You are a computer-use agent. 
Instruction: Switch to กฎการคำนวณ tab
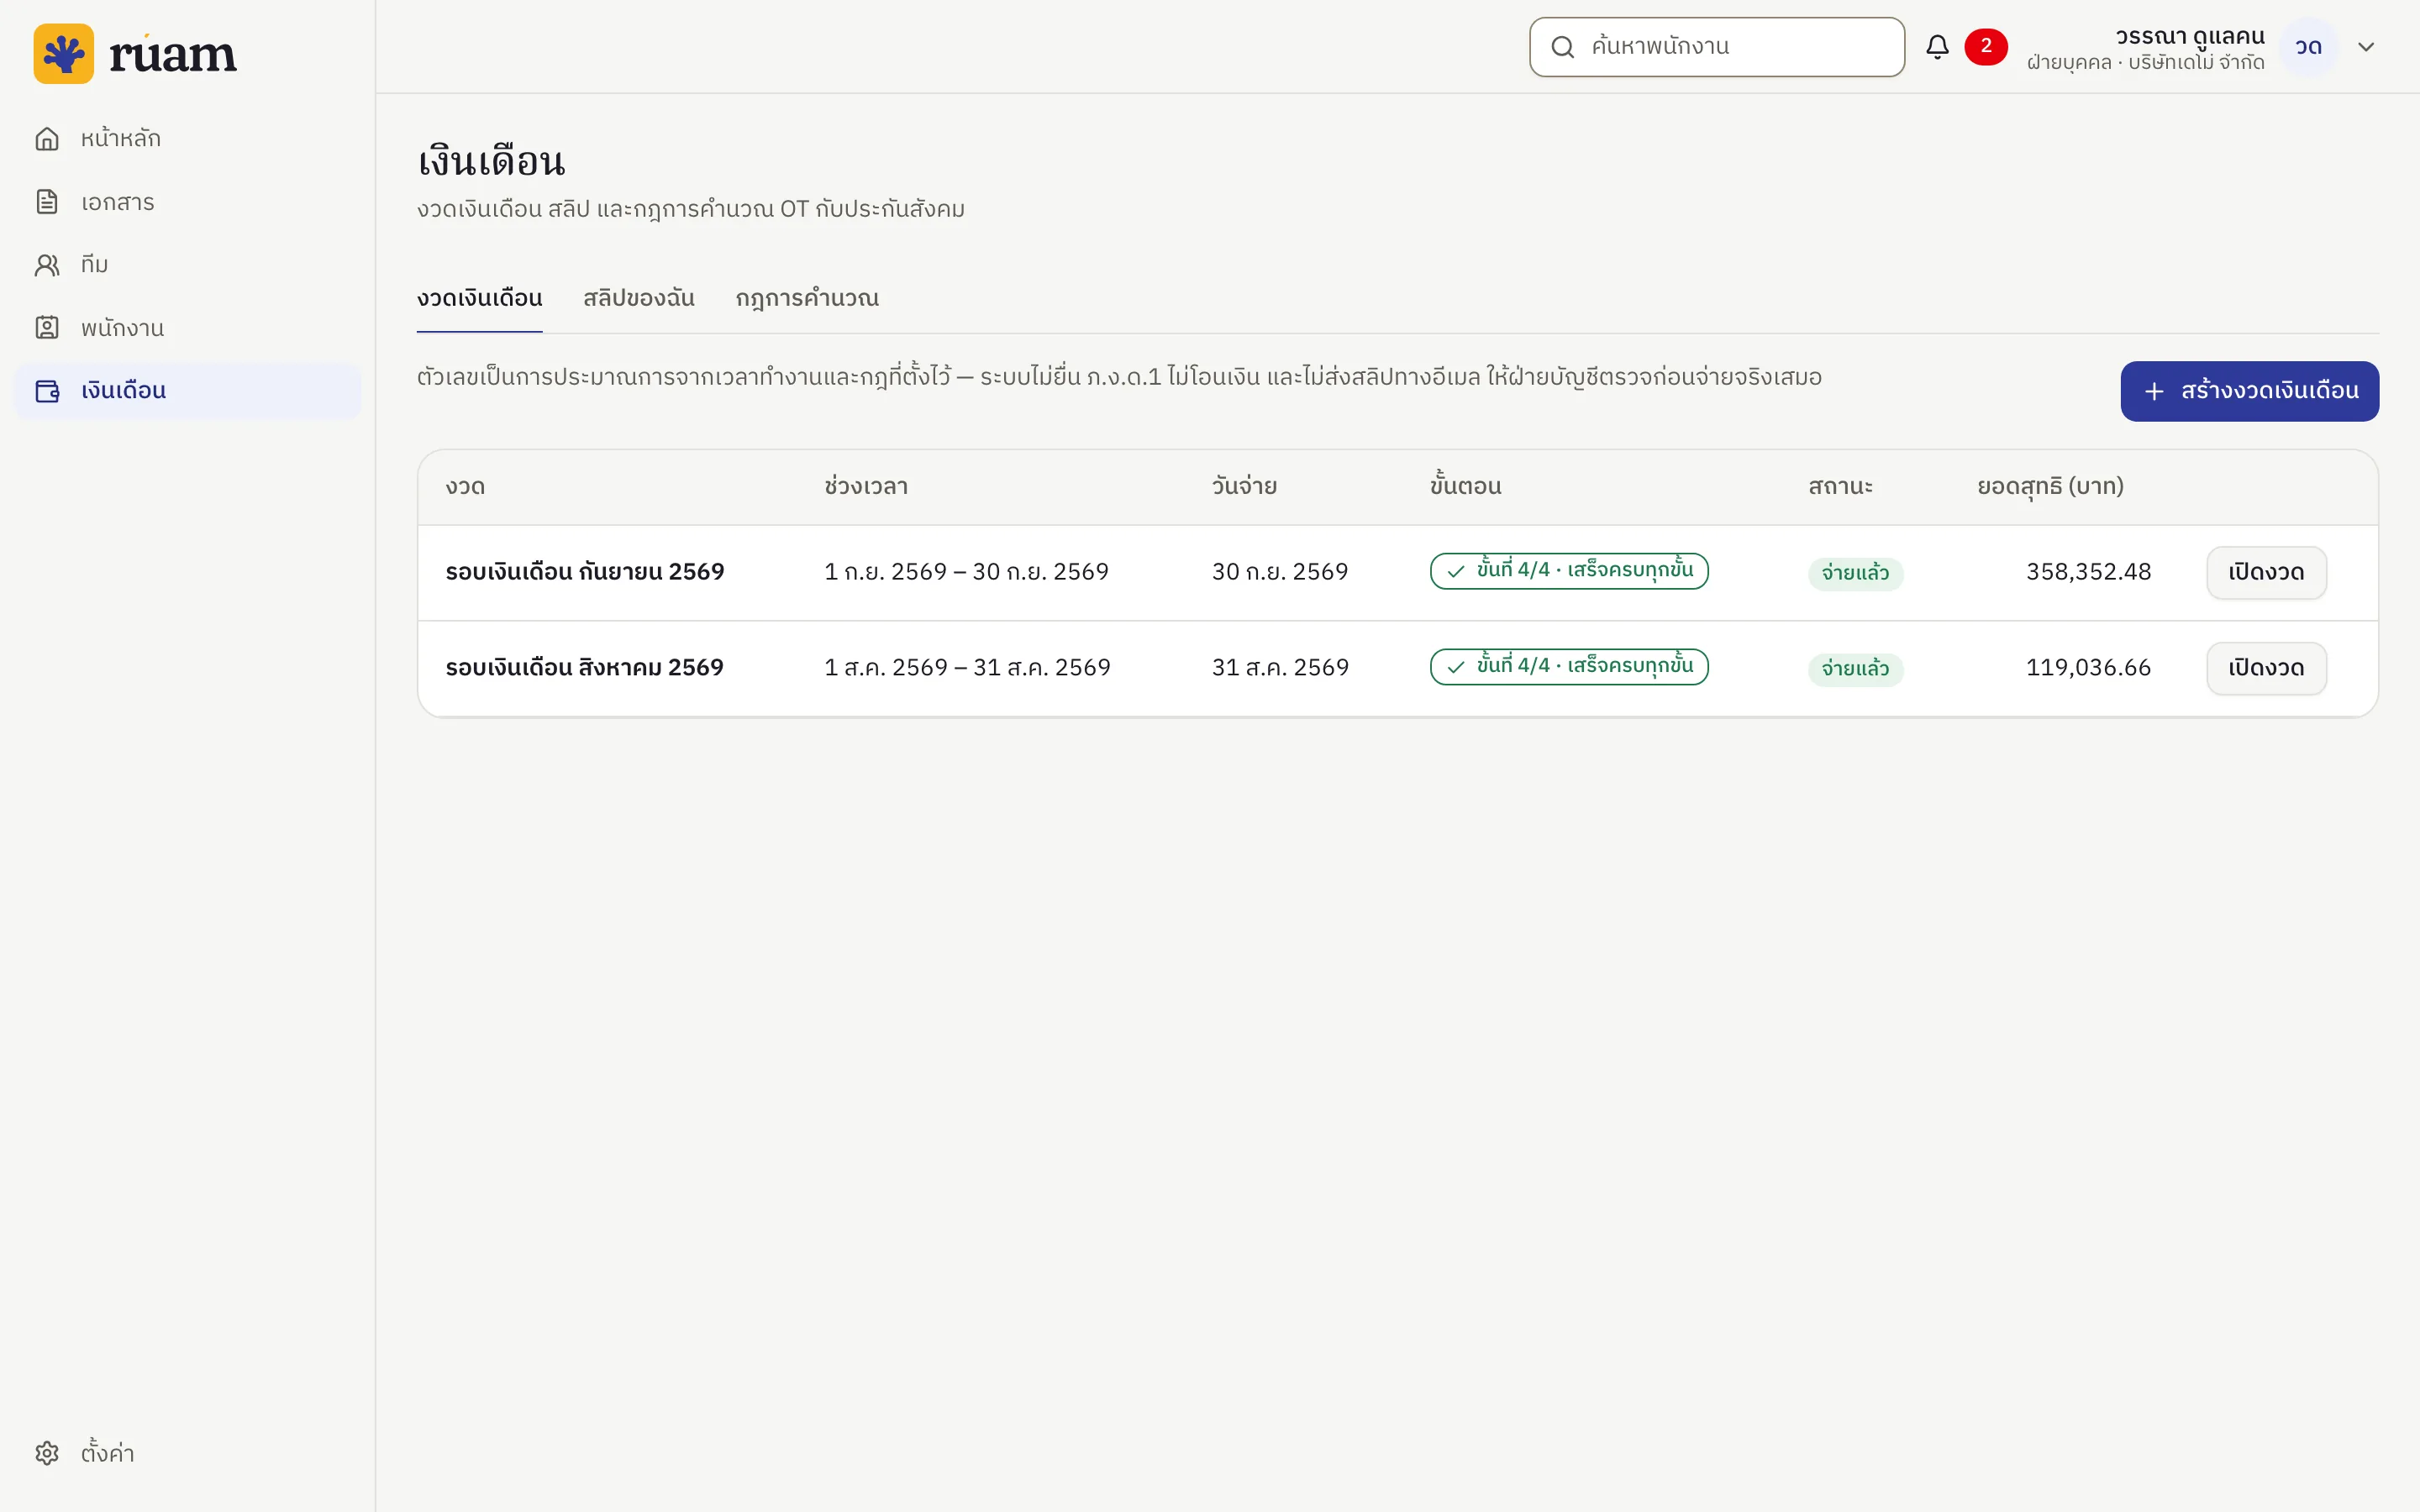(807, 299)
